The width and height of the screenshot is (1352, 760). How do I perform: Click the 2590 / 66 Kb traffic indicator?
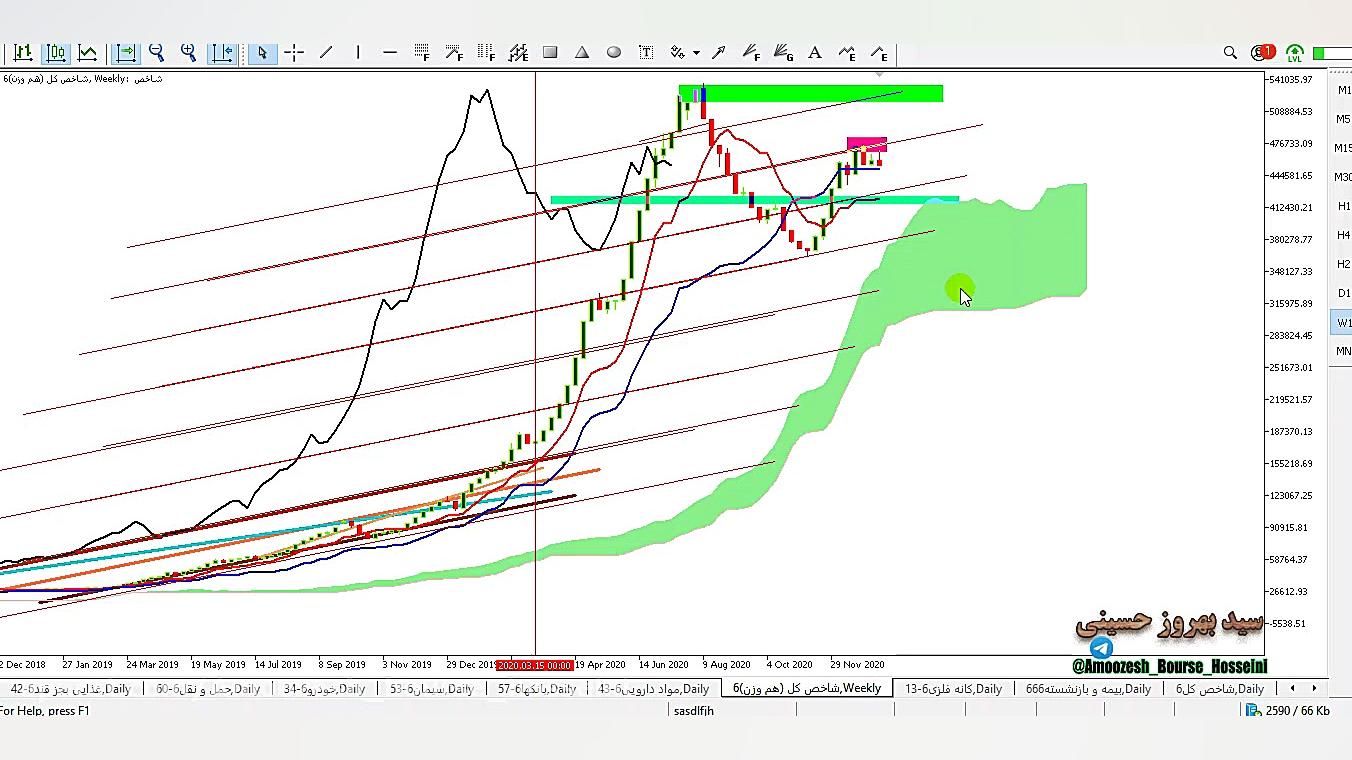point(1287,711)
